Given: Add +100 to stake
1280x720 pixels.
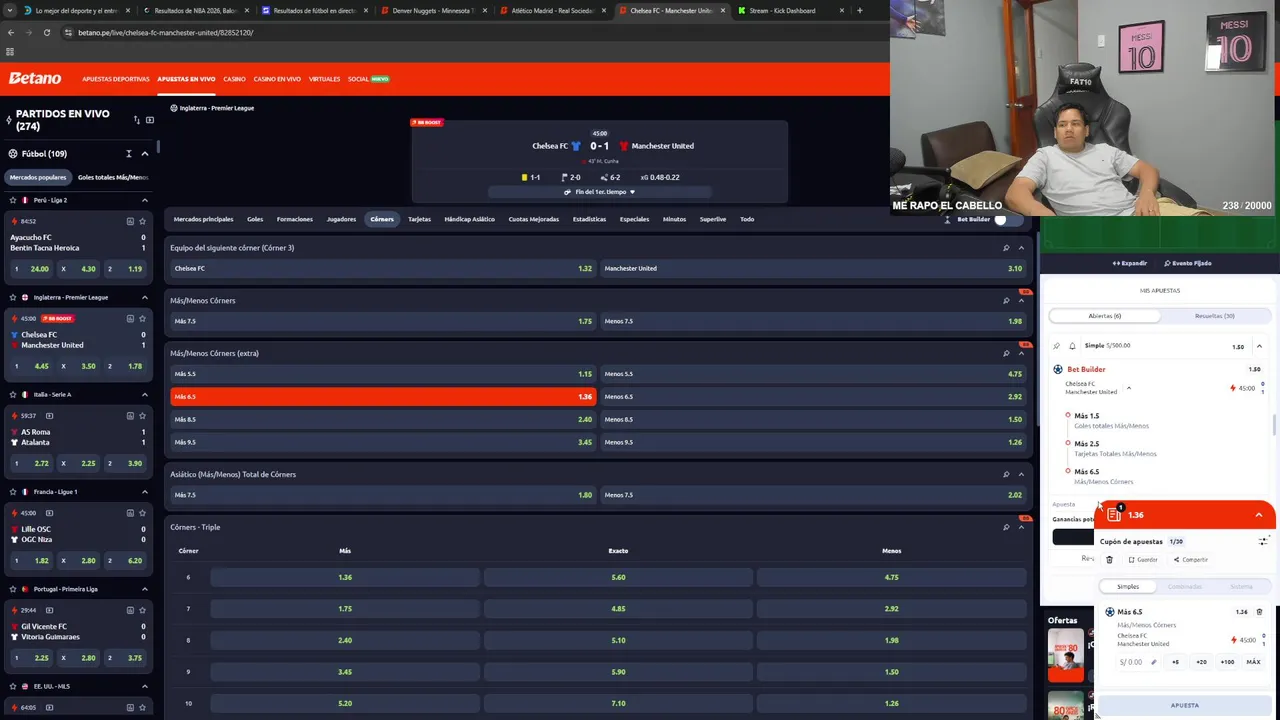Looking at the screenshot, I should (1227, 662).
